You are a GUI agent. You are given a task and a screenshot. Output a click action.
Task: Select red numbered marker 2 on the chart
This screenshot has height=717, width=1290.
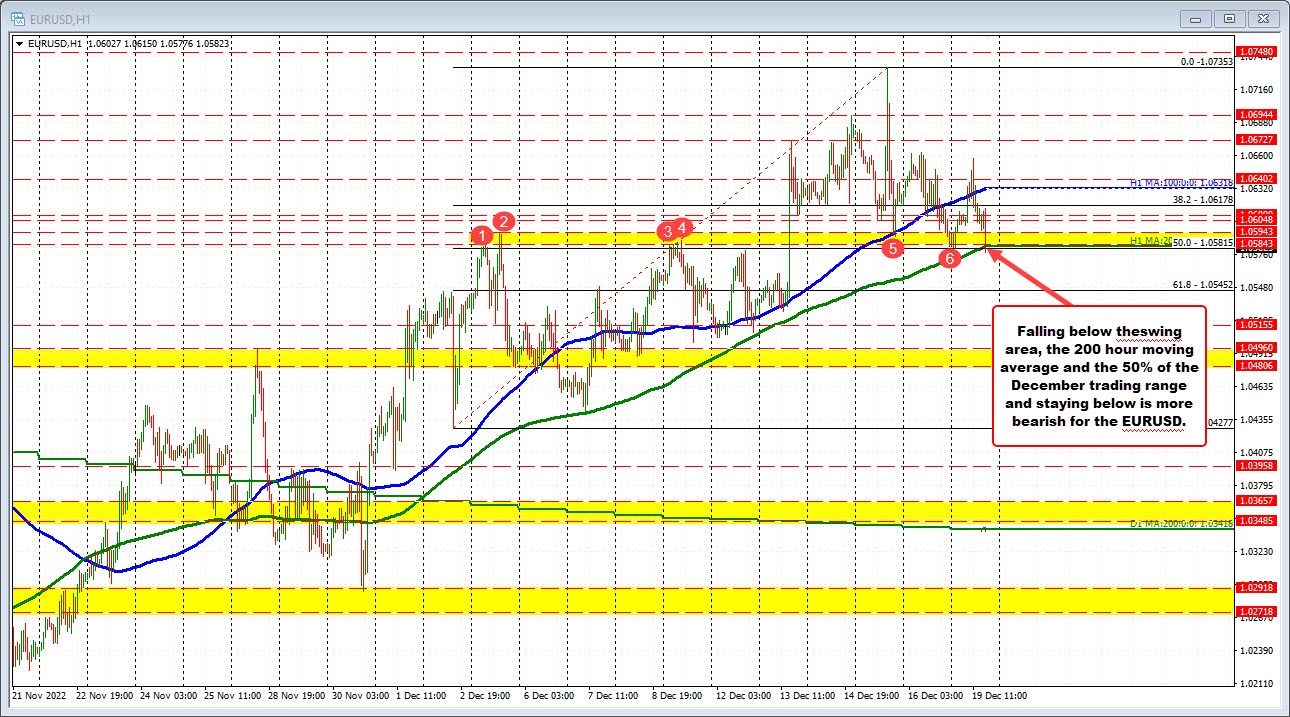click(503, 223)
